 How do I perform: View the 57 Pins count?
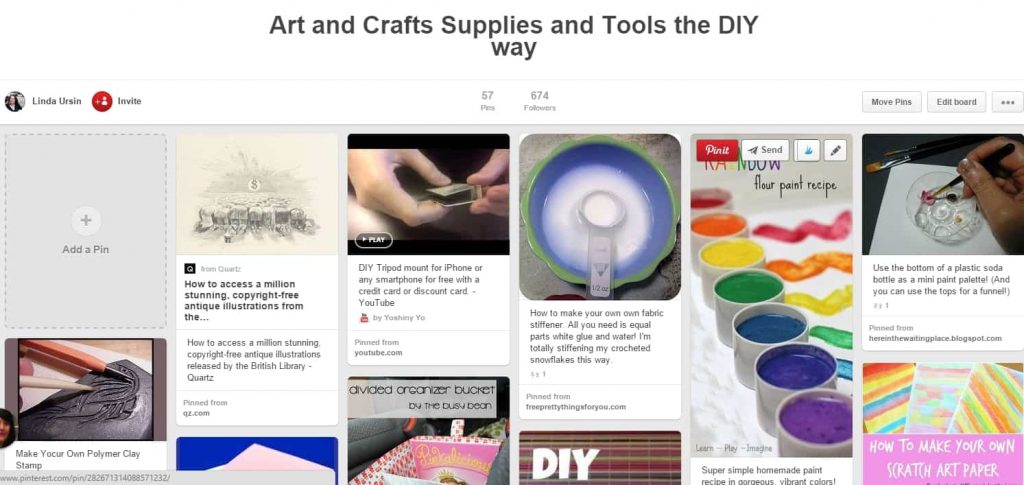[488, 101]
